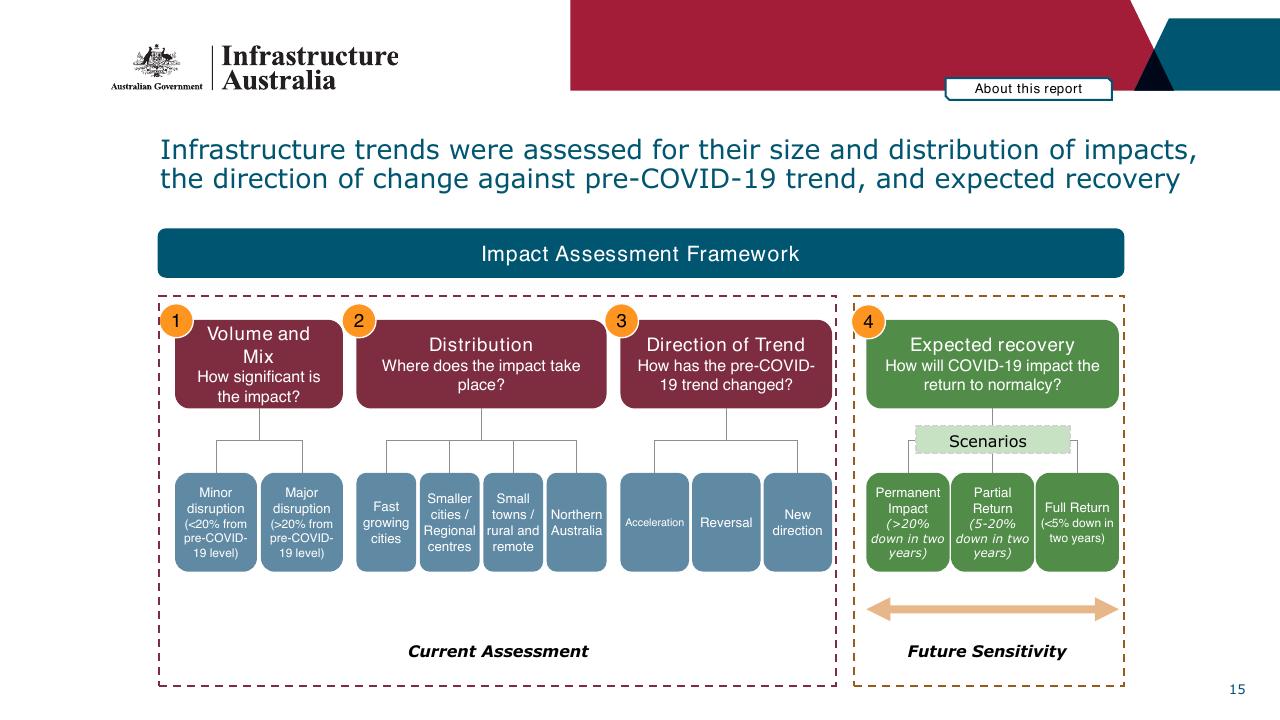This screenshot has width=1280, height=720.
Task: Pick the Northern Australia tile
Action: tap(577, 522)
